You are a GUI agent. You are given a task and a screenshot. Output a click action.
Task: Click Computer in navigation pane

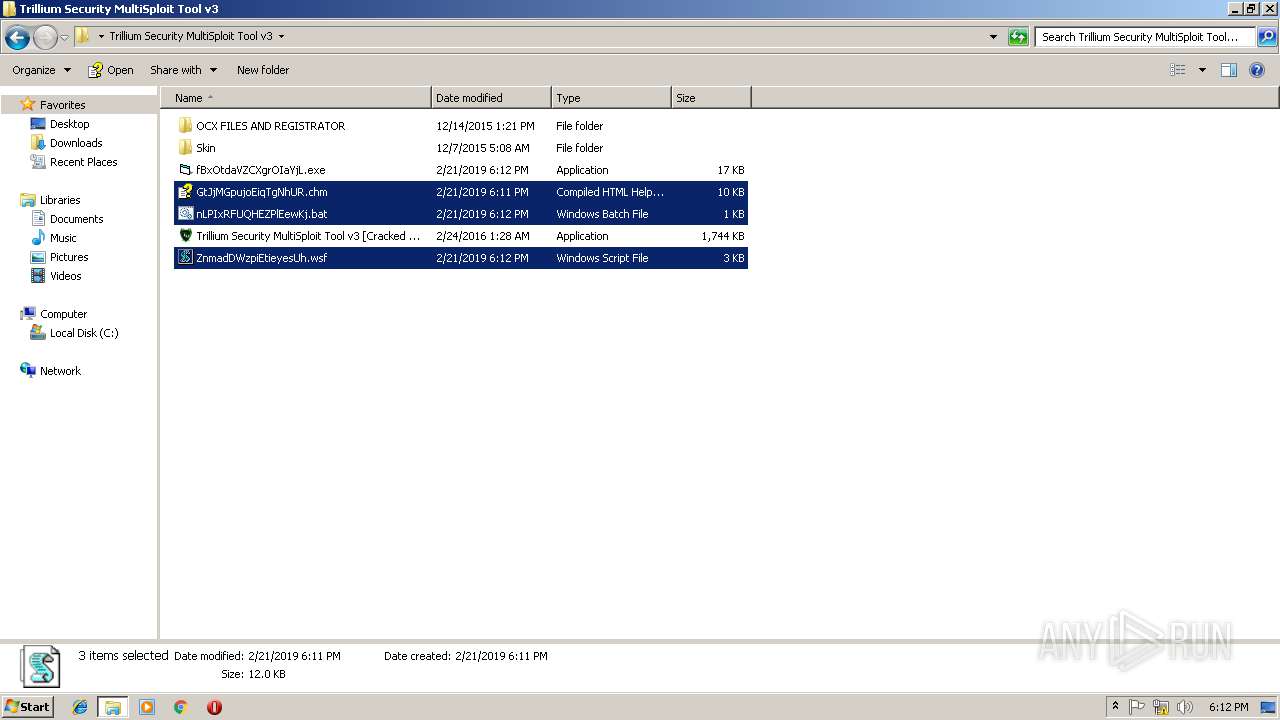click(x=63, y=314)
